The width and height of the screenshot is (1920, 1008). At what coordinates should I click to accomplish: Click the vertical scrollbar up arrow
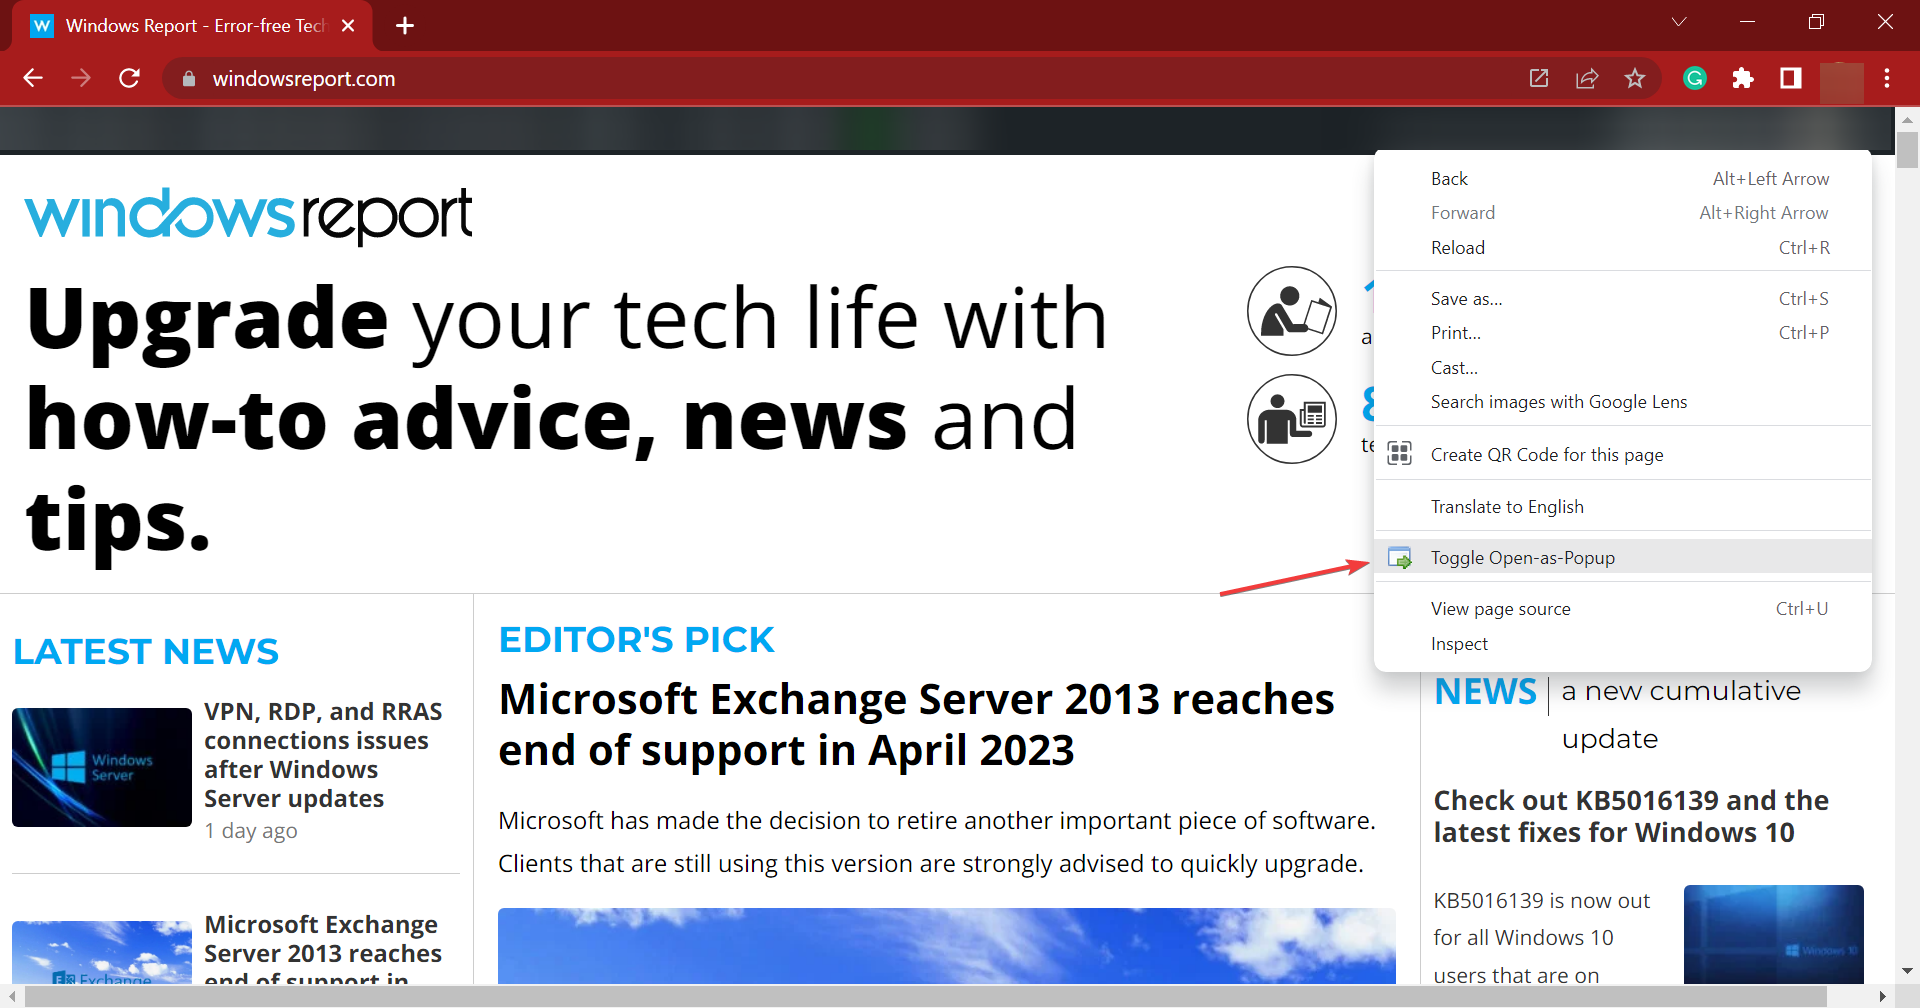pyautogui.click(x=1907, y=119)
